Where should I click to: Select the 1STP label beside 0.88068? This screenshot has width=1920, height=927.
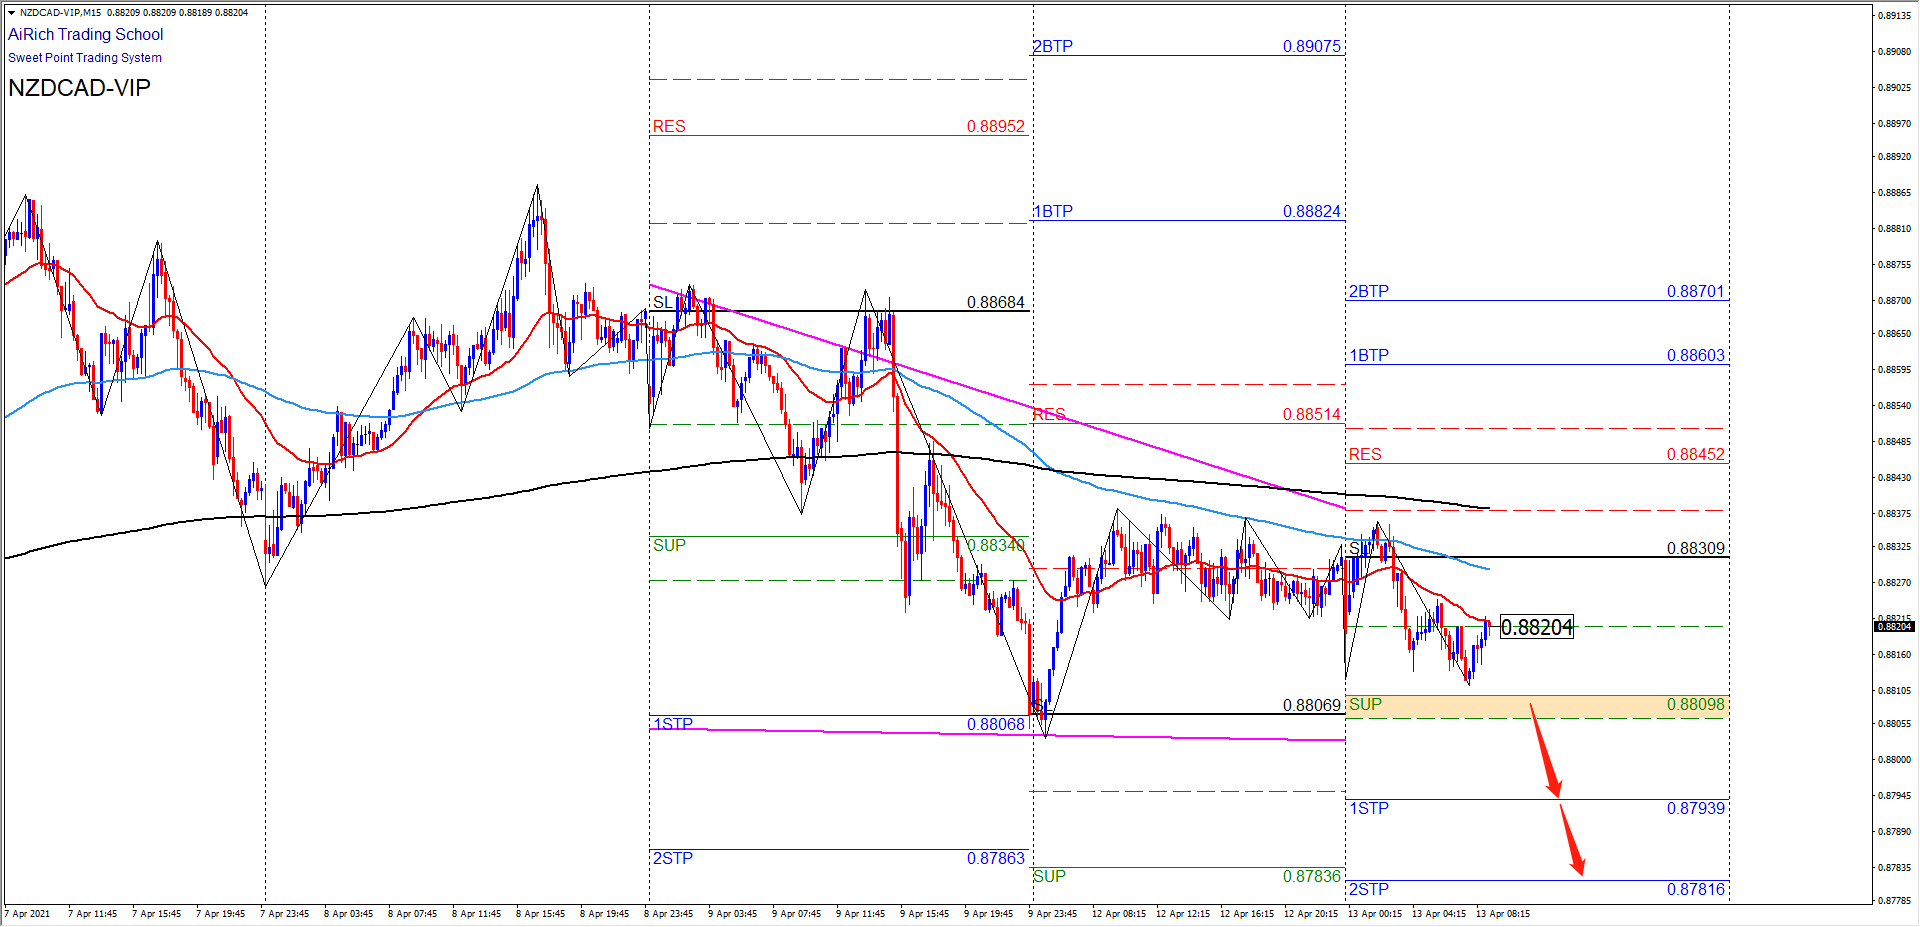(x=673, y=724)
